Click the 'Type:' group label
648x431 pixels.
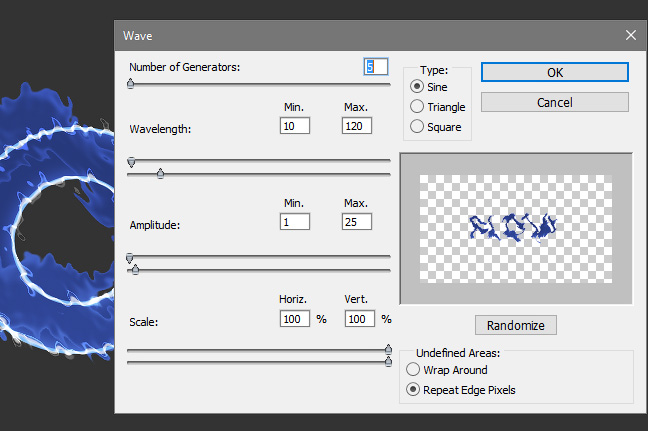pos(434,70)
